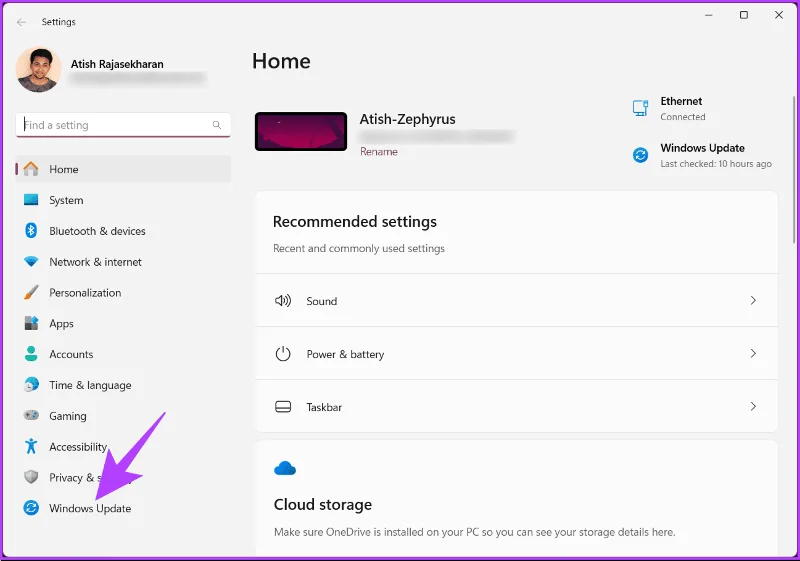Click the Bluetooth icon in sidebar
Viewport: 800px width, 561px height.
click(x=31, y=231)
